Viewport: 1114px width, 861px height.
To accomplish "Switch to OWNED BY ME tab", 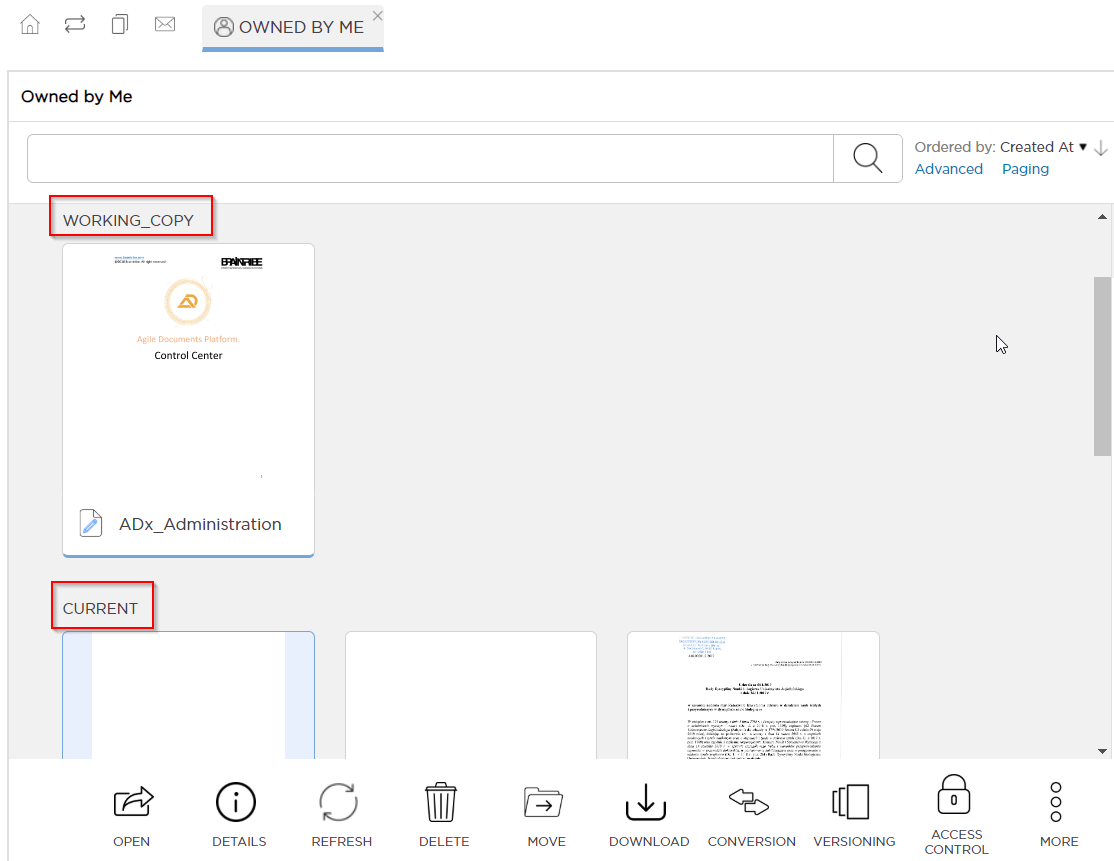I will [x=291, y=27].
